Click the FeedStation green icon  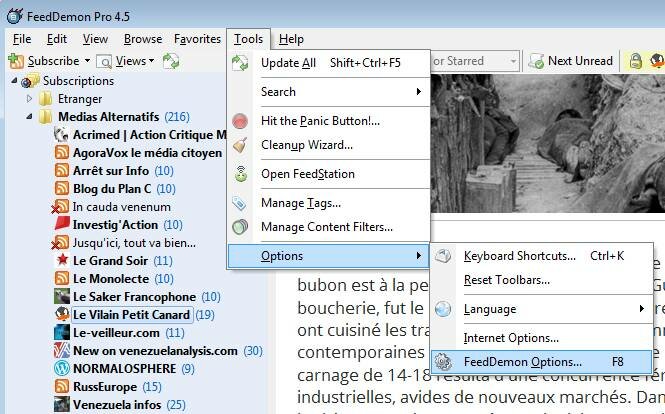pyautogui.click(x=240, y=174)
